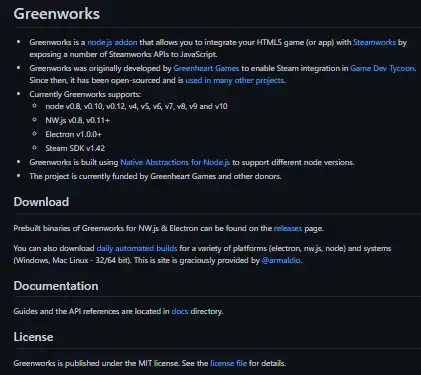Open the daily automated builds link

pyautogui.click(x=137, y=248)
